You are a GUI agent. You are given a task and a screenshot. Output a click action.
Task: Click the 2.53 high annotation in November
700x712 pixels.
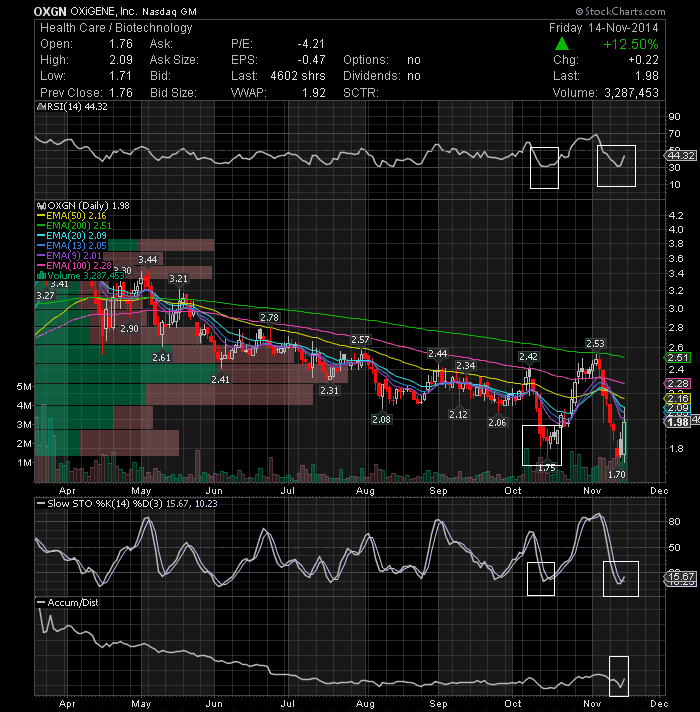595,343
